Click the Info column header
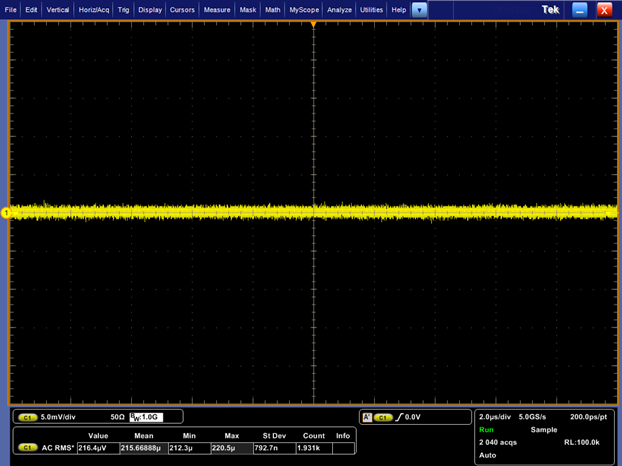The height and width of the screenshot is (466, 622). point(343,435)
